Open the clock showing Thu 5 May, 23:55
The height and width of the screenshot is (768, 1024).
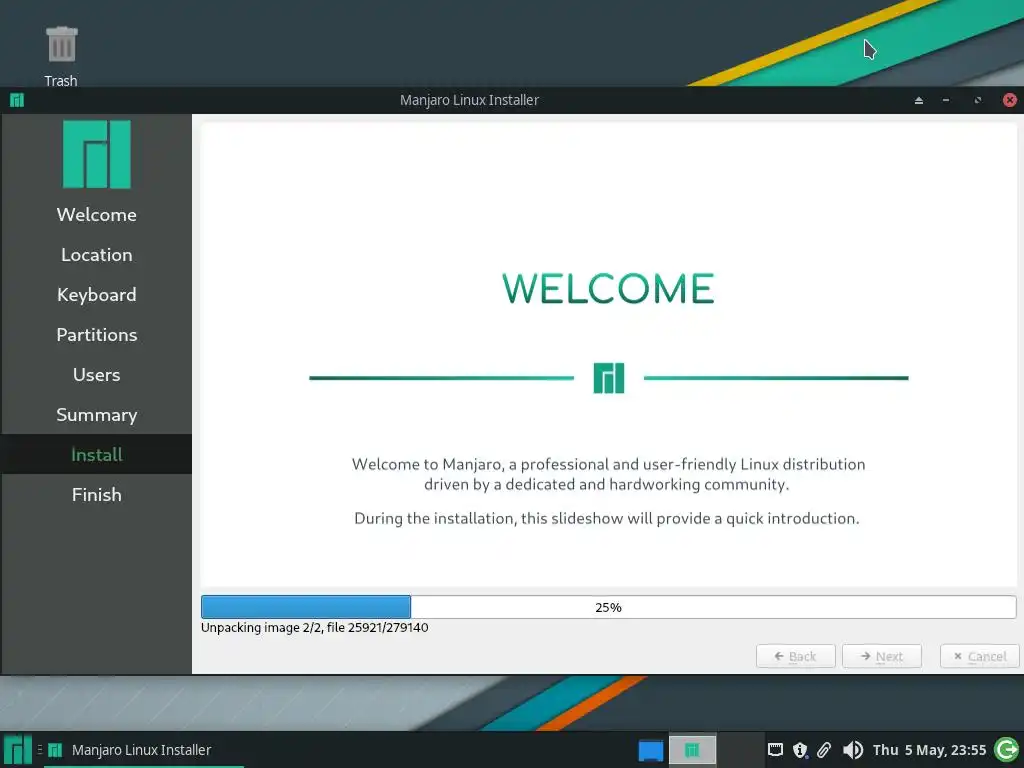(929, 750)
